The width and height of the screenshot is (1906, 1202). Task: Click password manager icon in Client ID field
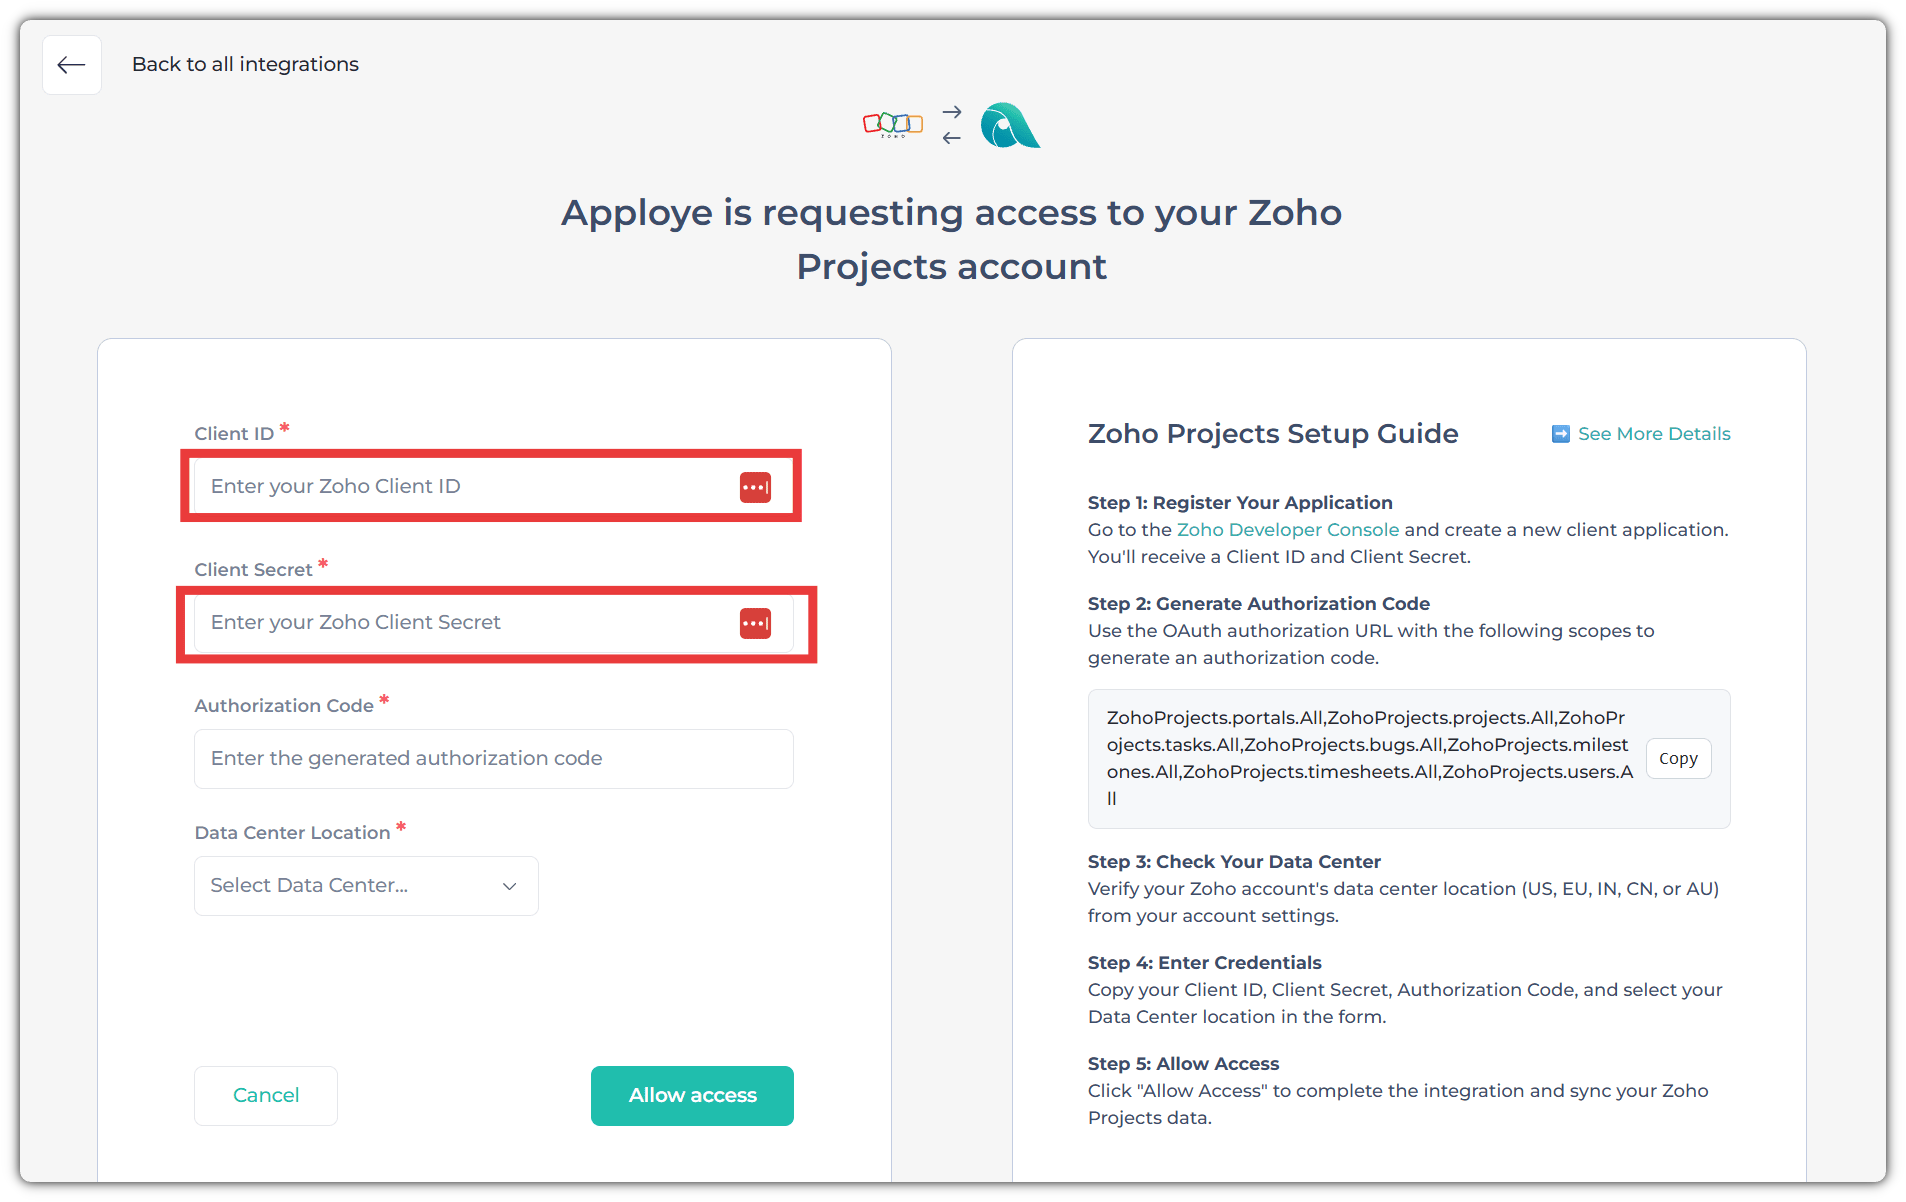coord(755,487)
